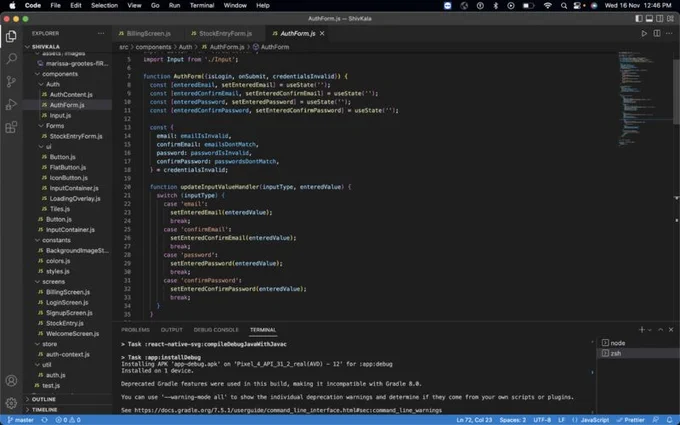Screen dimensions: 680x425
Task: Open the Customize Layout icon
Action: [670, 19]
